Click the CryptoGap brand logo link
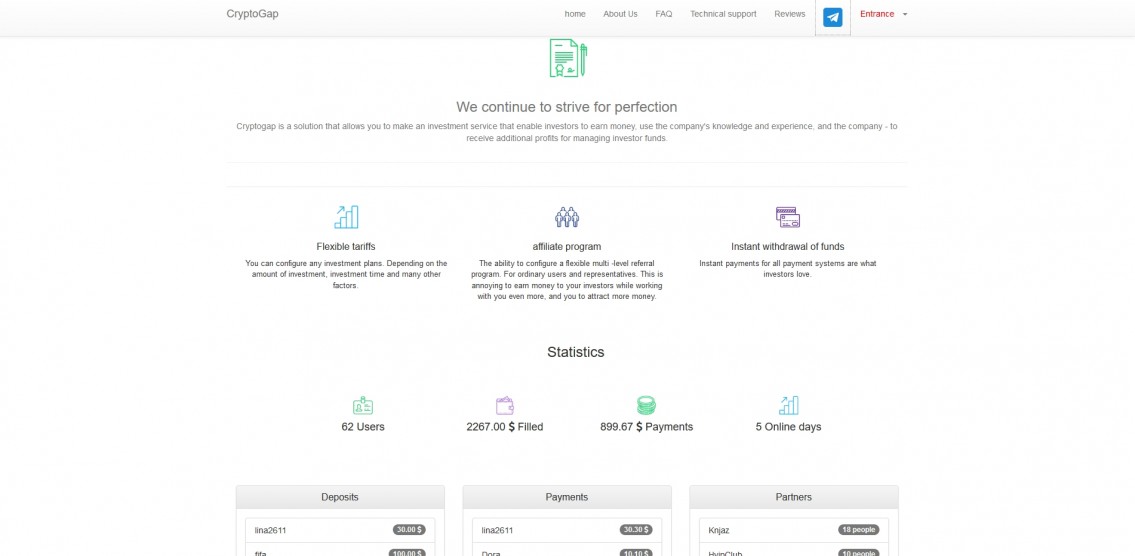Viewport: 1135px width, 556px height. [252, 14]
